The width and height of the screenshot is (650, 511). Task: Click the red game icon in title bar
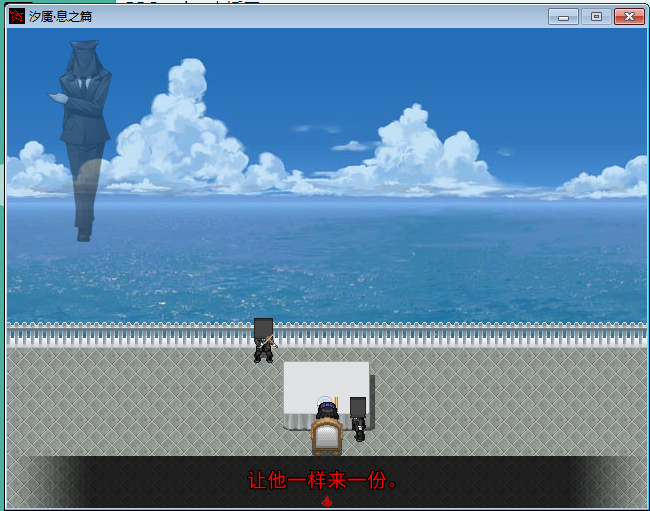17,16
